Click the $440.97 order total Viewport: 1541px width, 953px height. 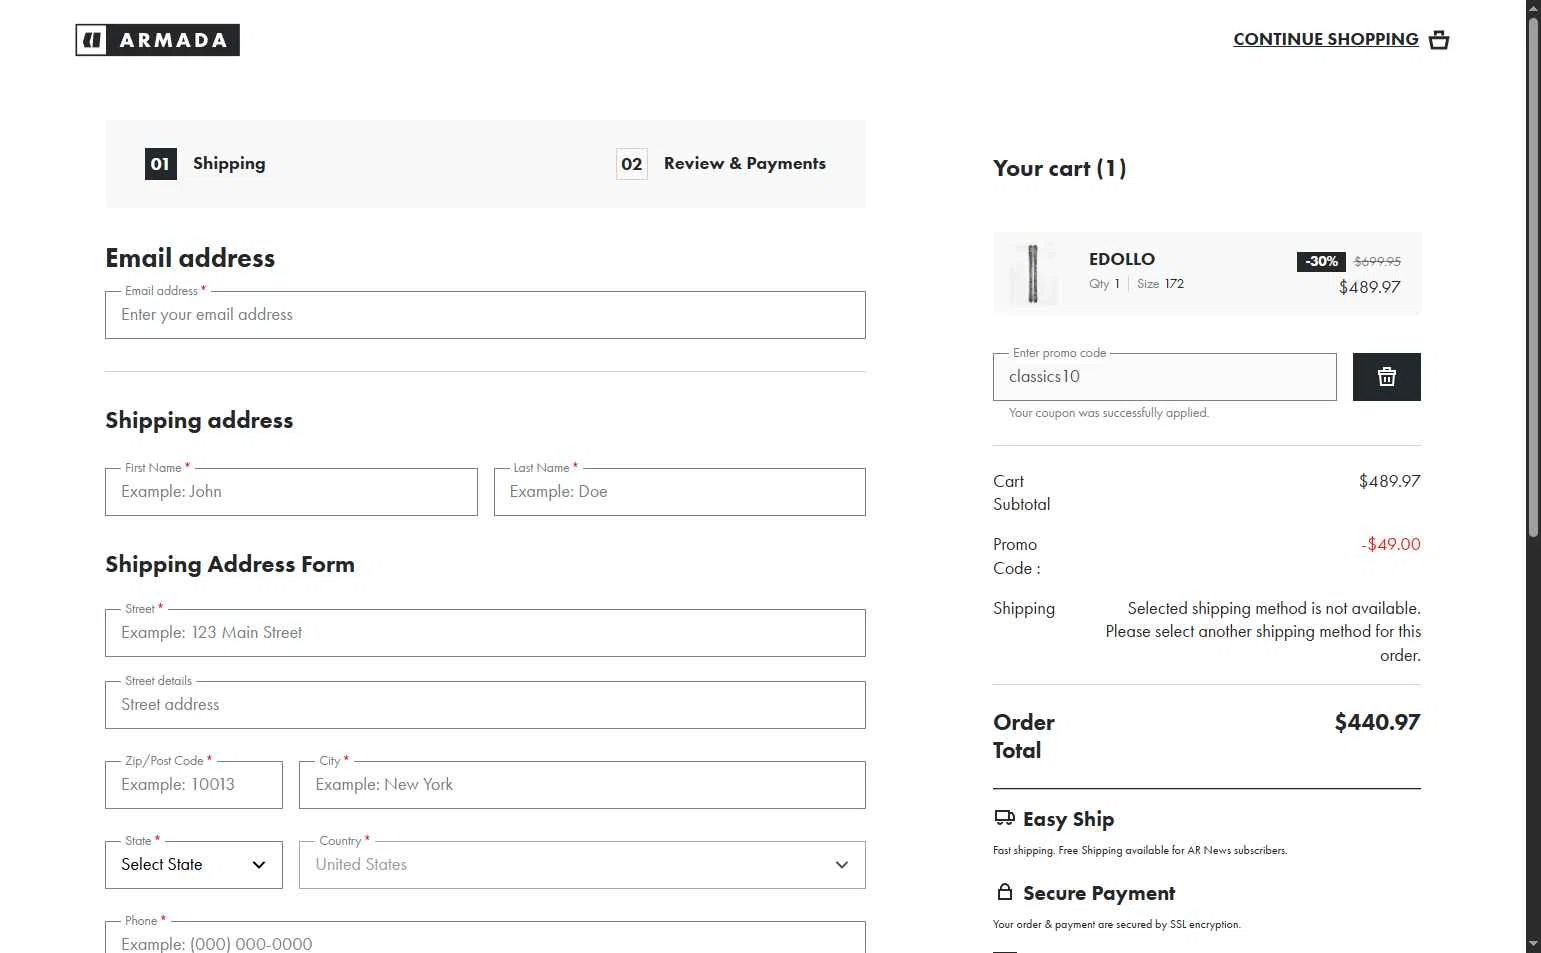coord(1377,722)
